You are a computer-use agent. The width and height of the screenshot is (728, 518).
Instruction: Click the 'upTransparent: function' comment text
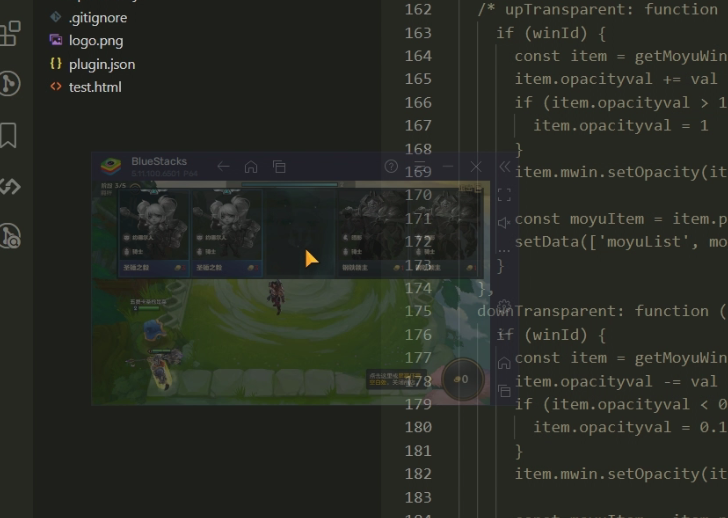(x=611, y=9)
